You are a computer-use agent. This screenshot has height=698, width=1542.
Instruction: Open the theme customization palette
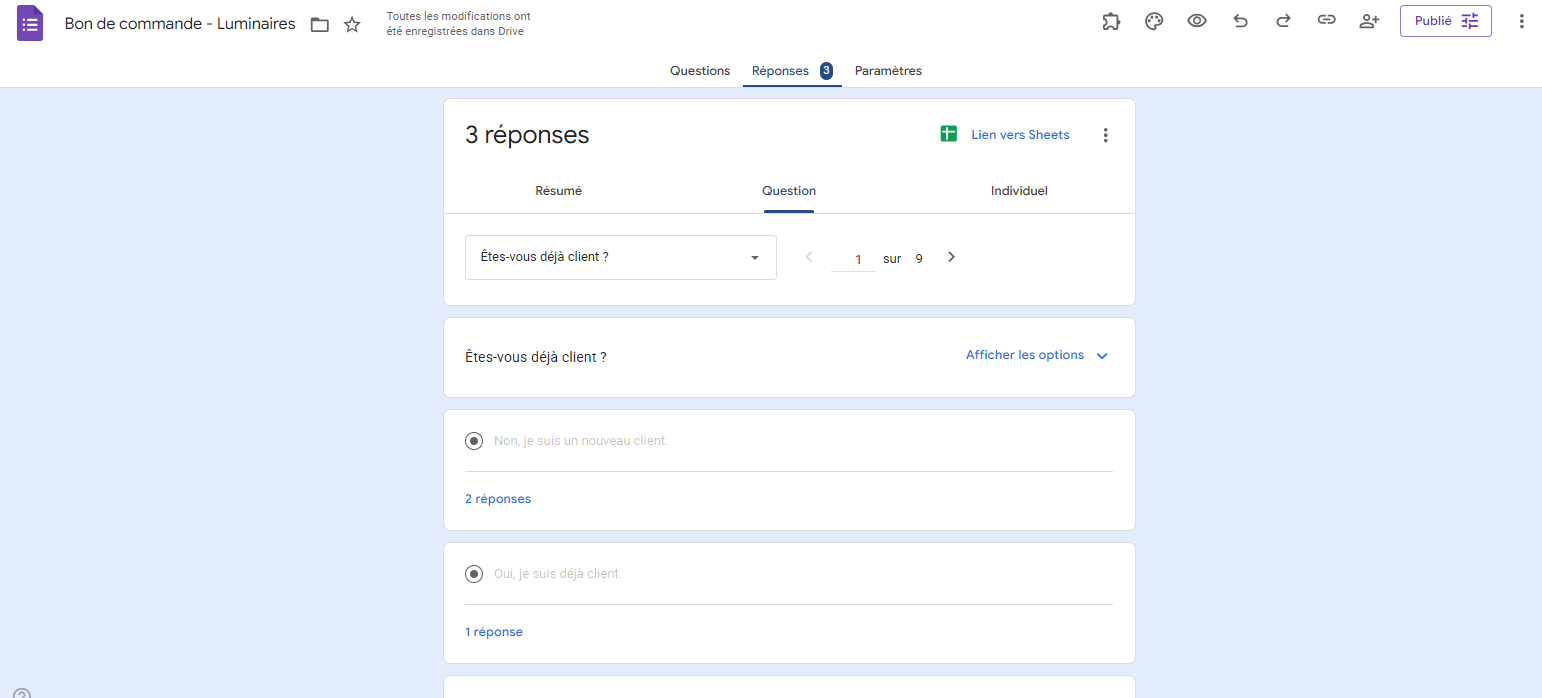tap(1154, 20)
